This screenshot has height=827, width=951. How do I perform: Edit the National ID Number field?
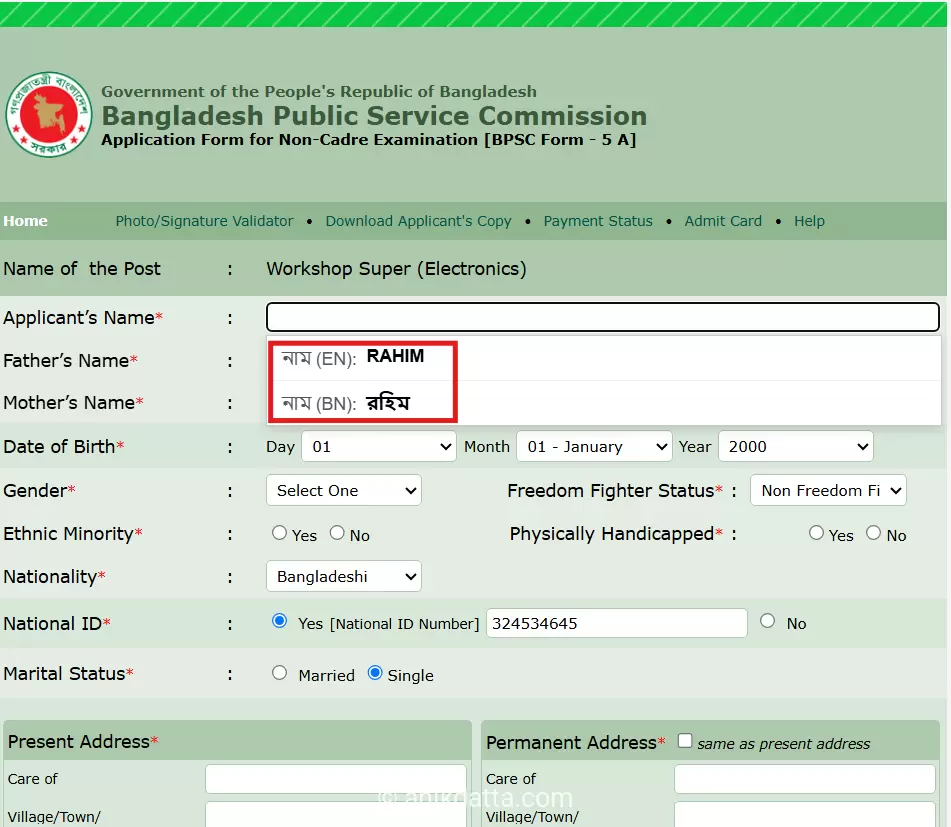(617, 623)
